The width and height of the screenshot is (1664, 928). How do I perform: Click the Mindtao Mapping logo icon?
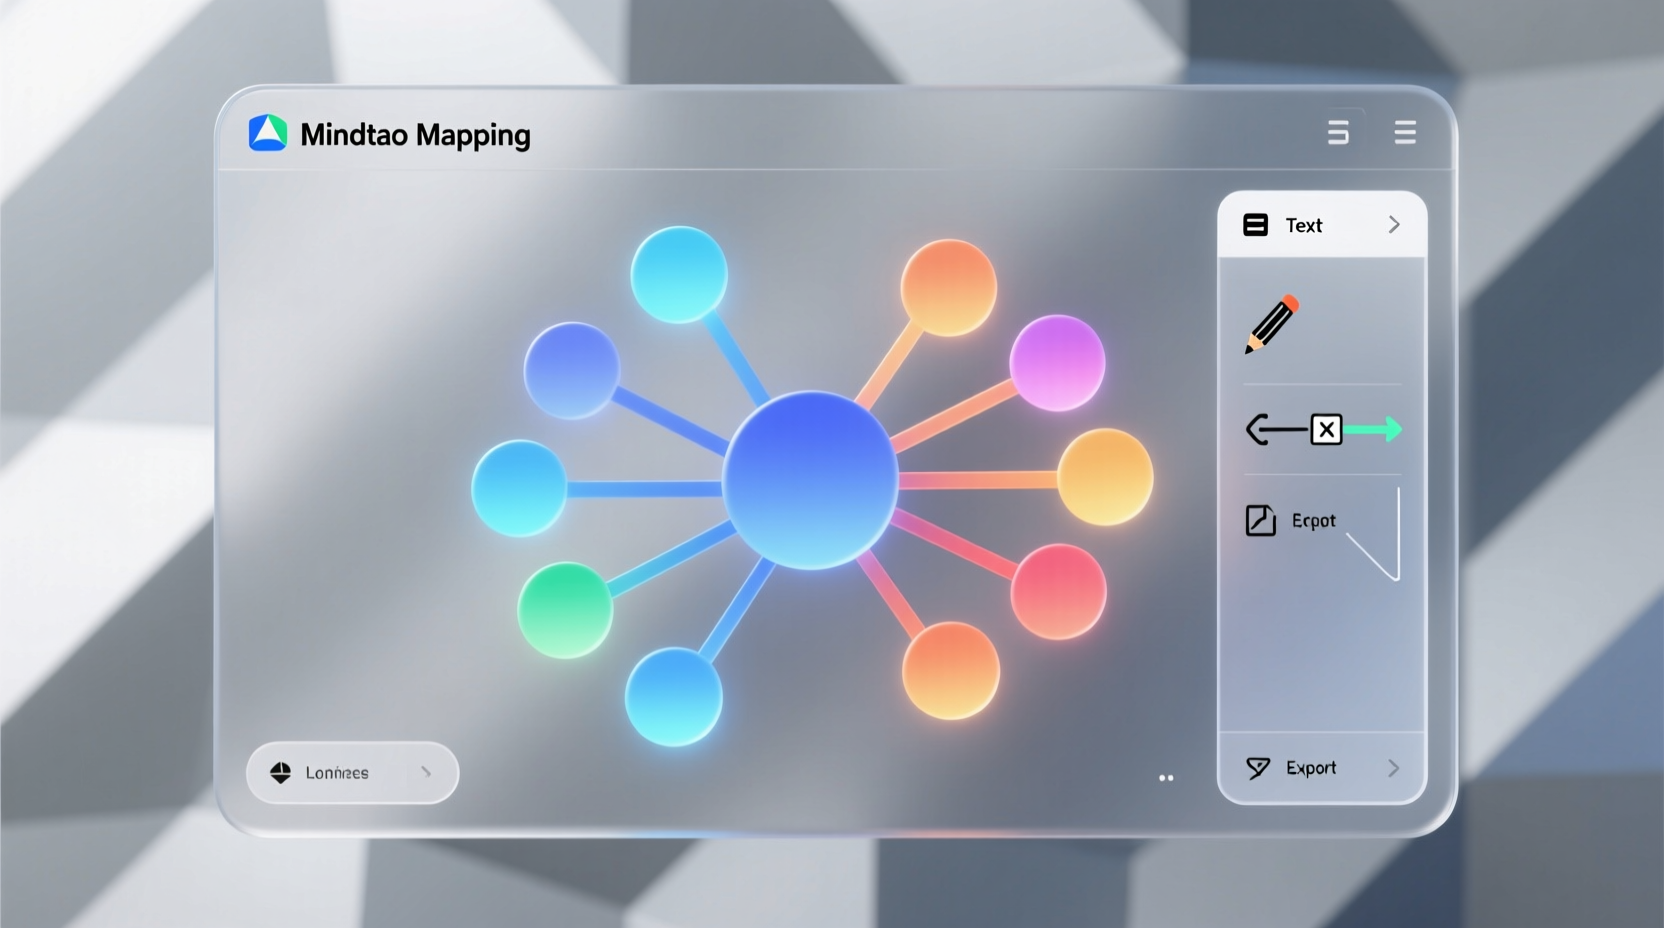point(268,133)
